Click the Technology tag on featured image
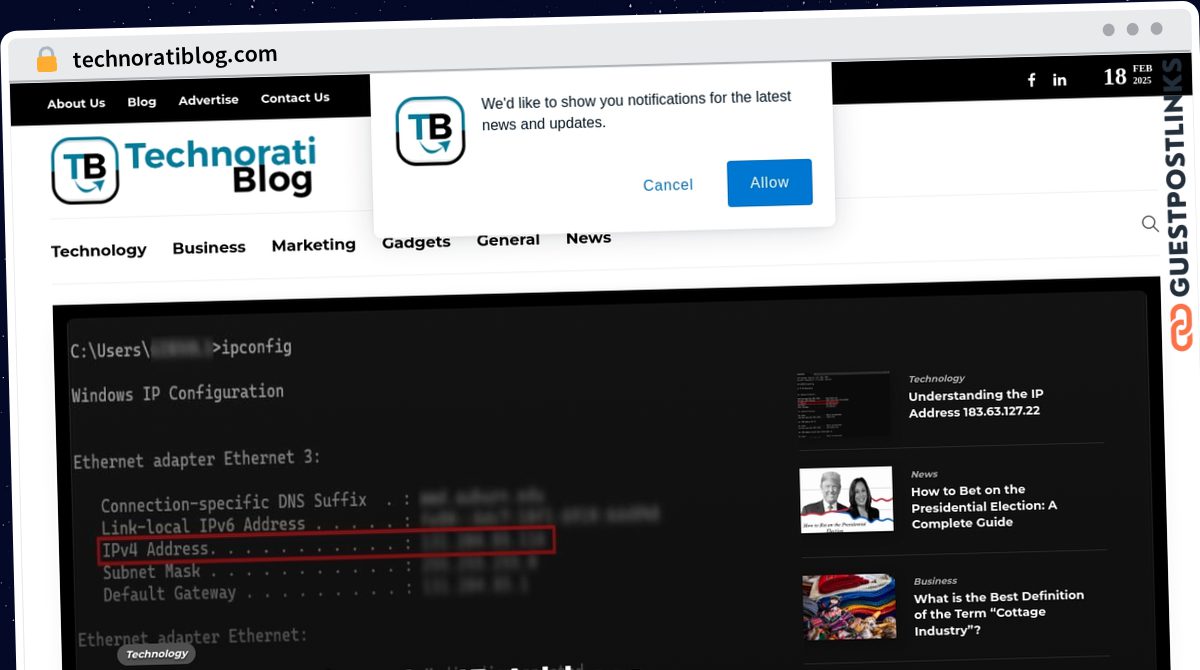Image resolution: width=1200 pixels, height=670 pixels. point(157,654)
